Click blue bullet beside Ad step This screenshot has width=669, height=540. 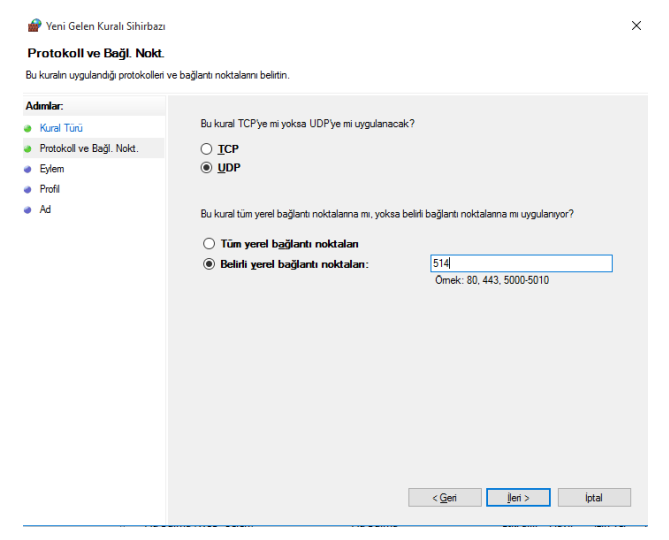(28, 210)
